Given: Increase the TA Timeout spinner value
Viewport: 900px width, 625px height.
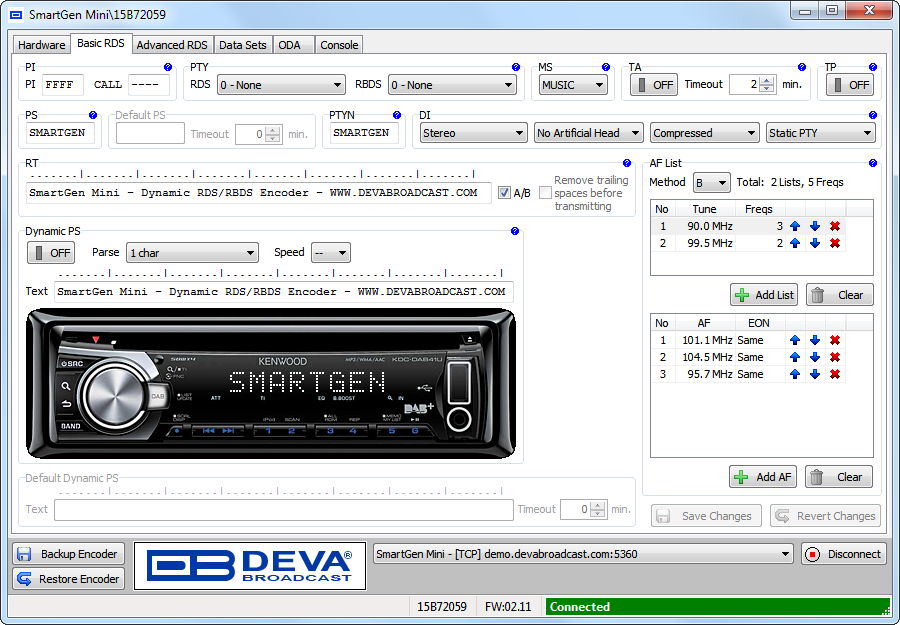Looking at the screenshot, I should coord(767,80).
